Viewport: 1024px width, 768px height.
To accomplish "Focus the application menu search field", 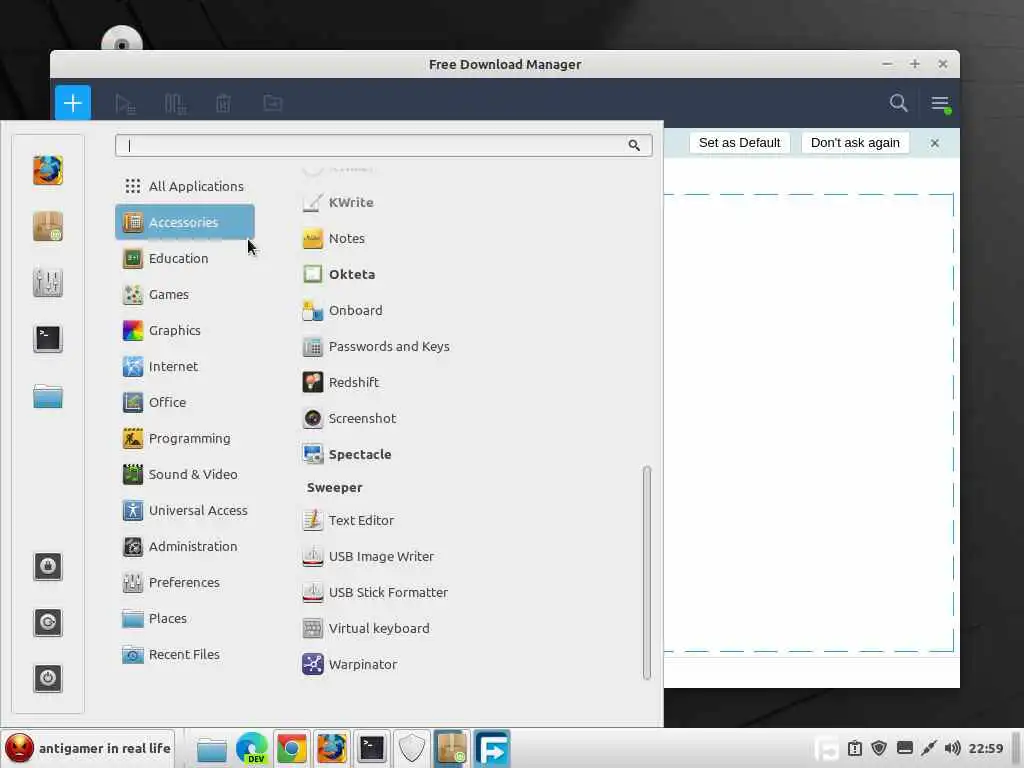I will (x=383, y=145).
